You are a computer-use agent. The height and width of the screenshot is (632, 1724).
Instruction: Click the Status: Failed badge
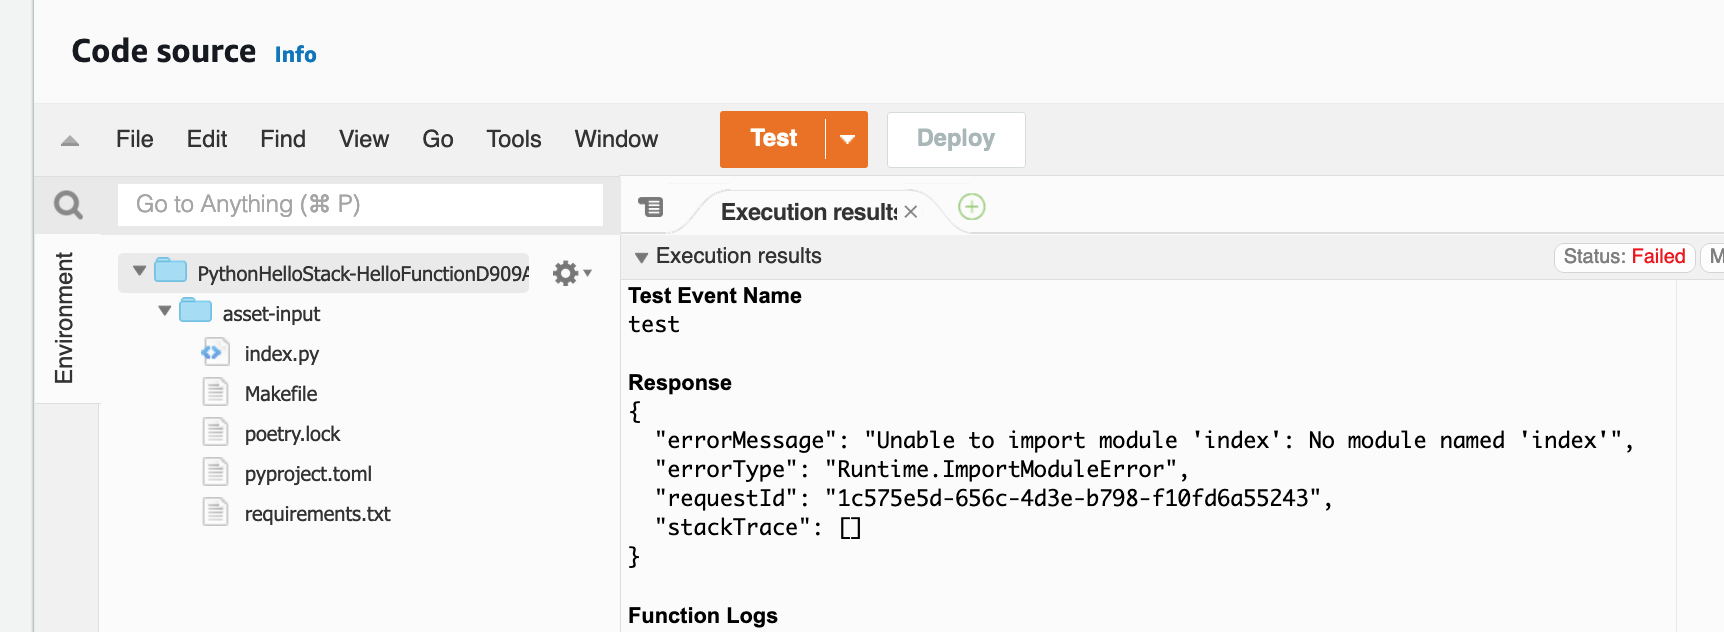click(x=1624, y=257)
